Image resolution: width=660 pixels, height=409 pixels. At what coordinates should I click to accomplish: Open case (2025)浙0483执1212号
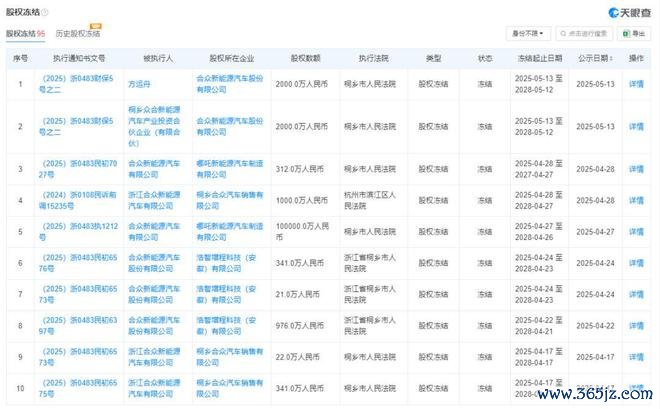(78, 232)
